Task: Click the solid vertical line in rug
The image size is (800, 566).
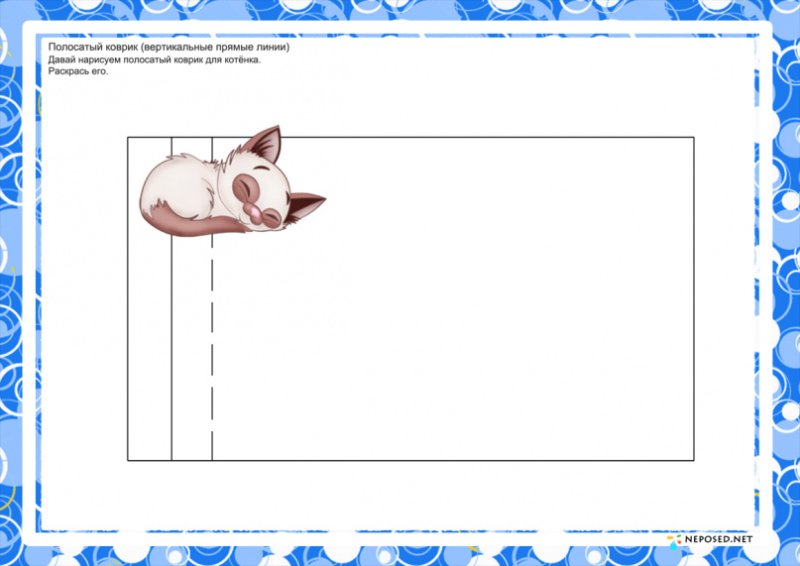Action: coord(171,350)
